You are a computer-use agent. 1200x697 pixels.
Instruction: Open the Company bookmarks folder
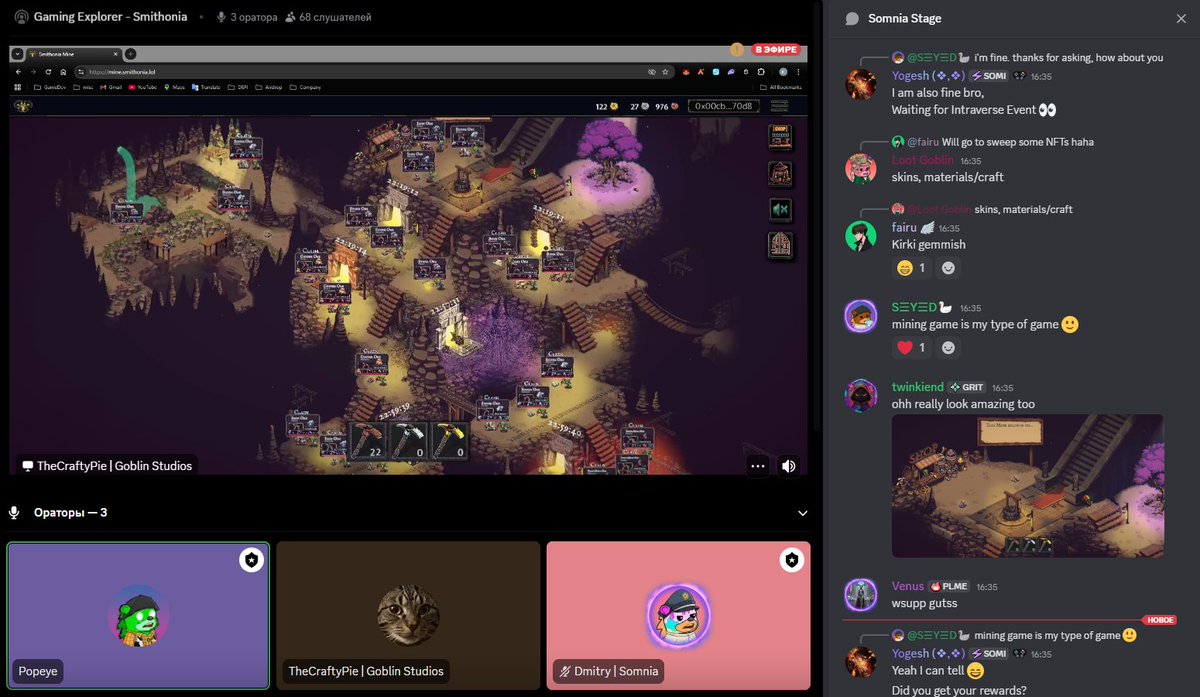click(x=305, y=87)
